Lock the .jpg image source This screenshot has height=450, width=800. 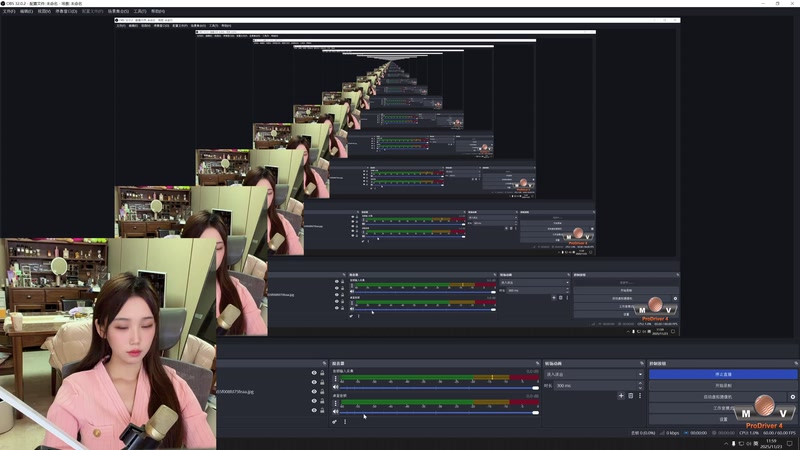click(322, 391)
